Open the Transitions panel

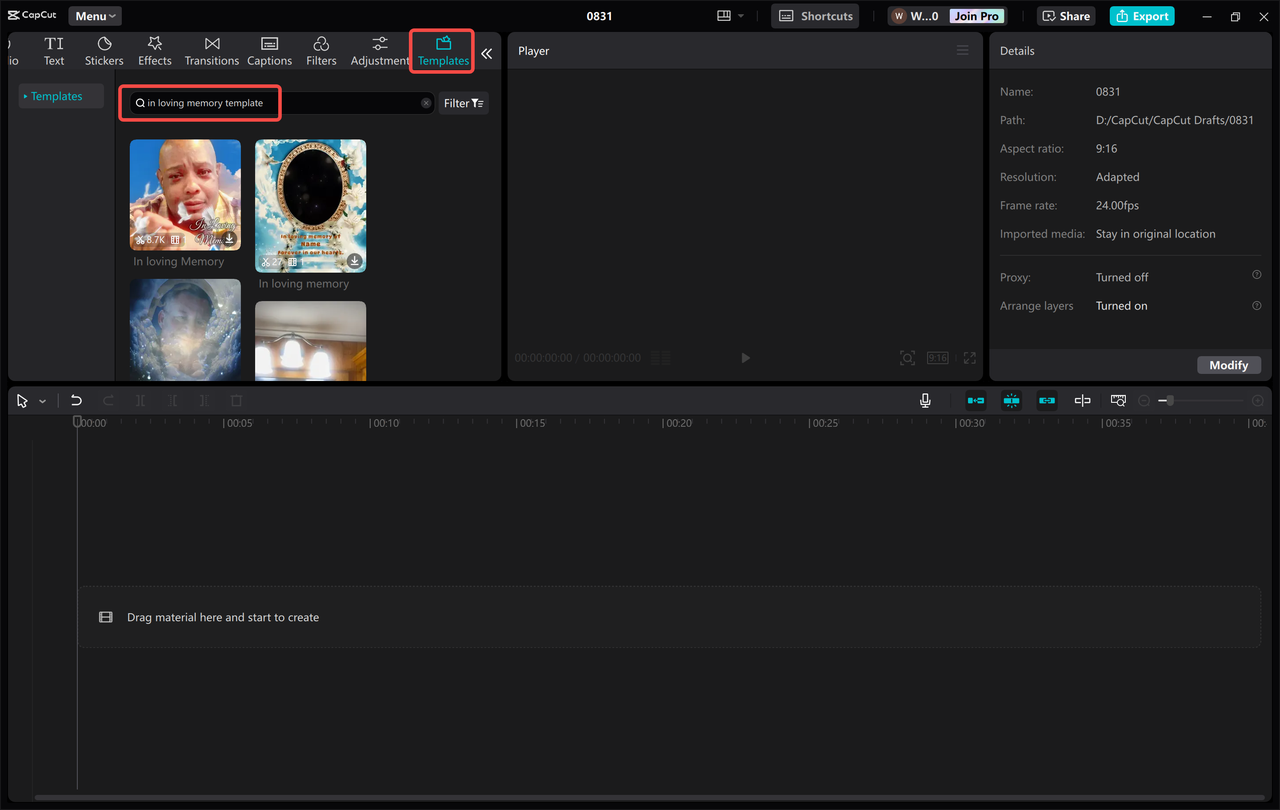(x=211, y=50)
